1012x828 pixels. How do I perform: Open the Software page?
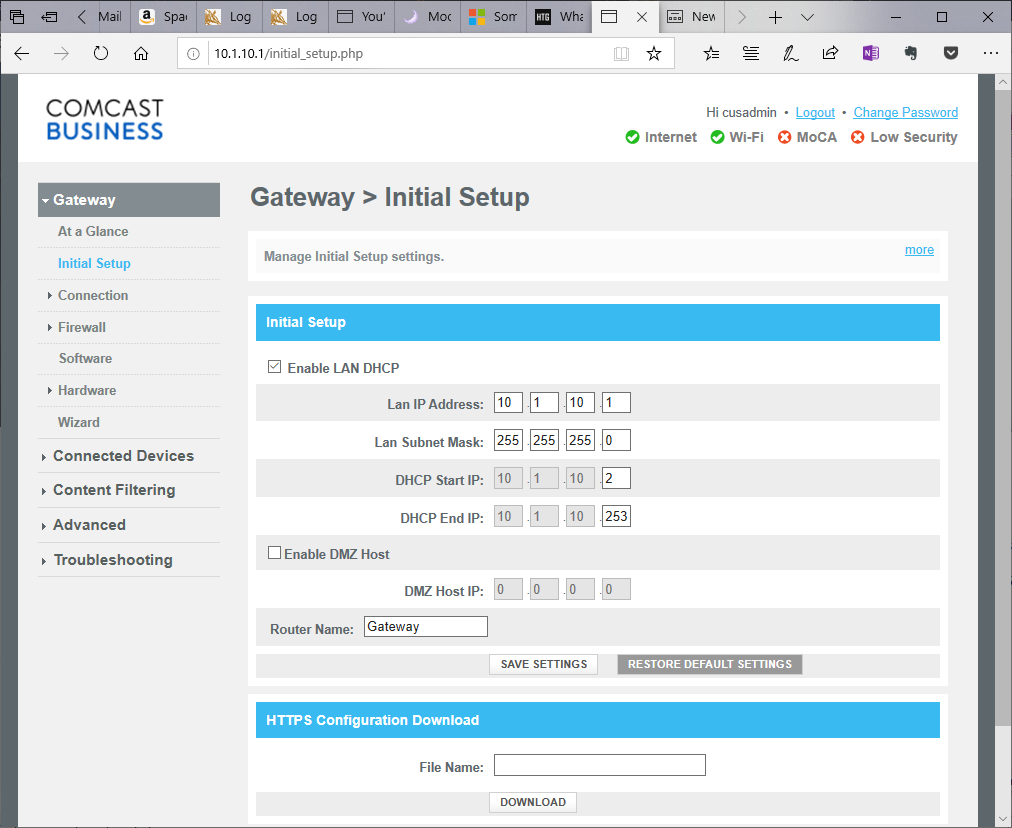[85, 358]
